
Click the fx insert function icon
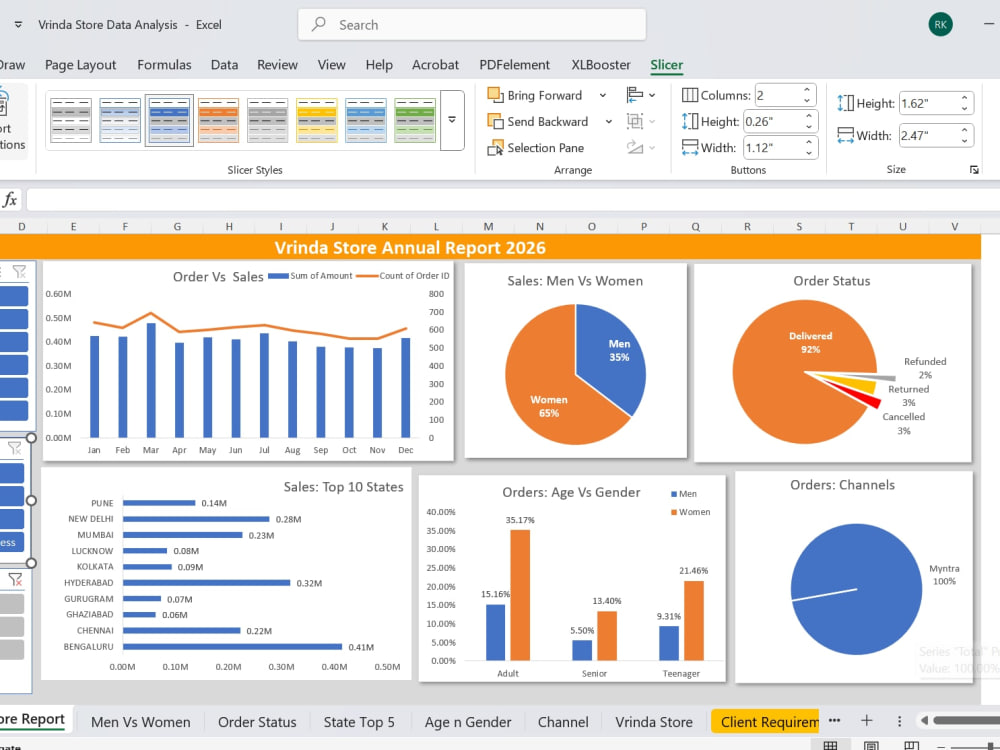tap(10, 200)
